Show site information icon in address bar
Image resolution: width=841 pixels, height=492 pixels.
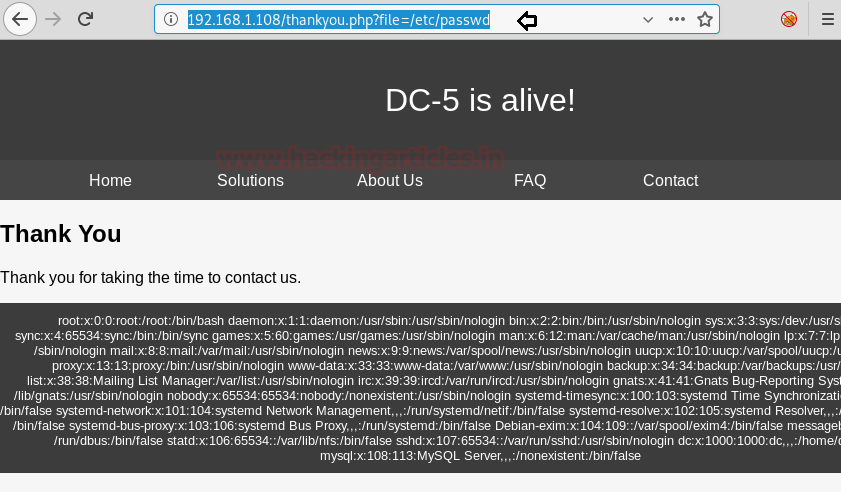tap(171, 19)
